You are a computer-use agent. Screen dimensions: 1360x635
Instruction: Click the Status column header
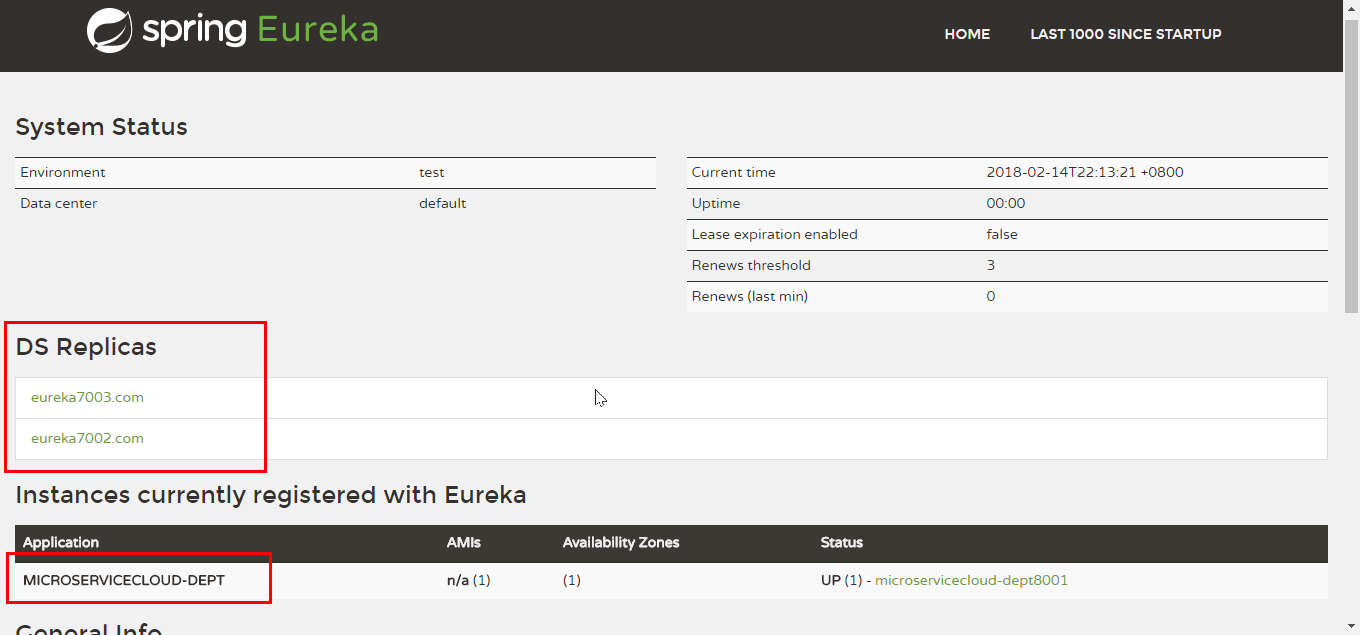point(841,542)
